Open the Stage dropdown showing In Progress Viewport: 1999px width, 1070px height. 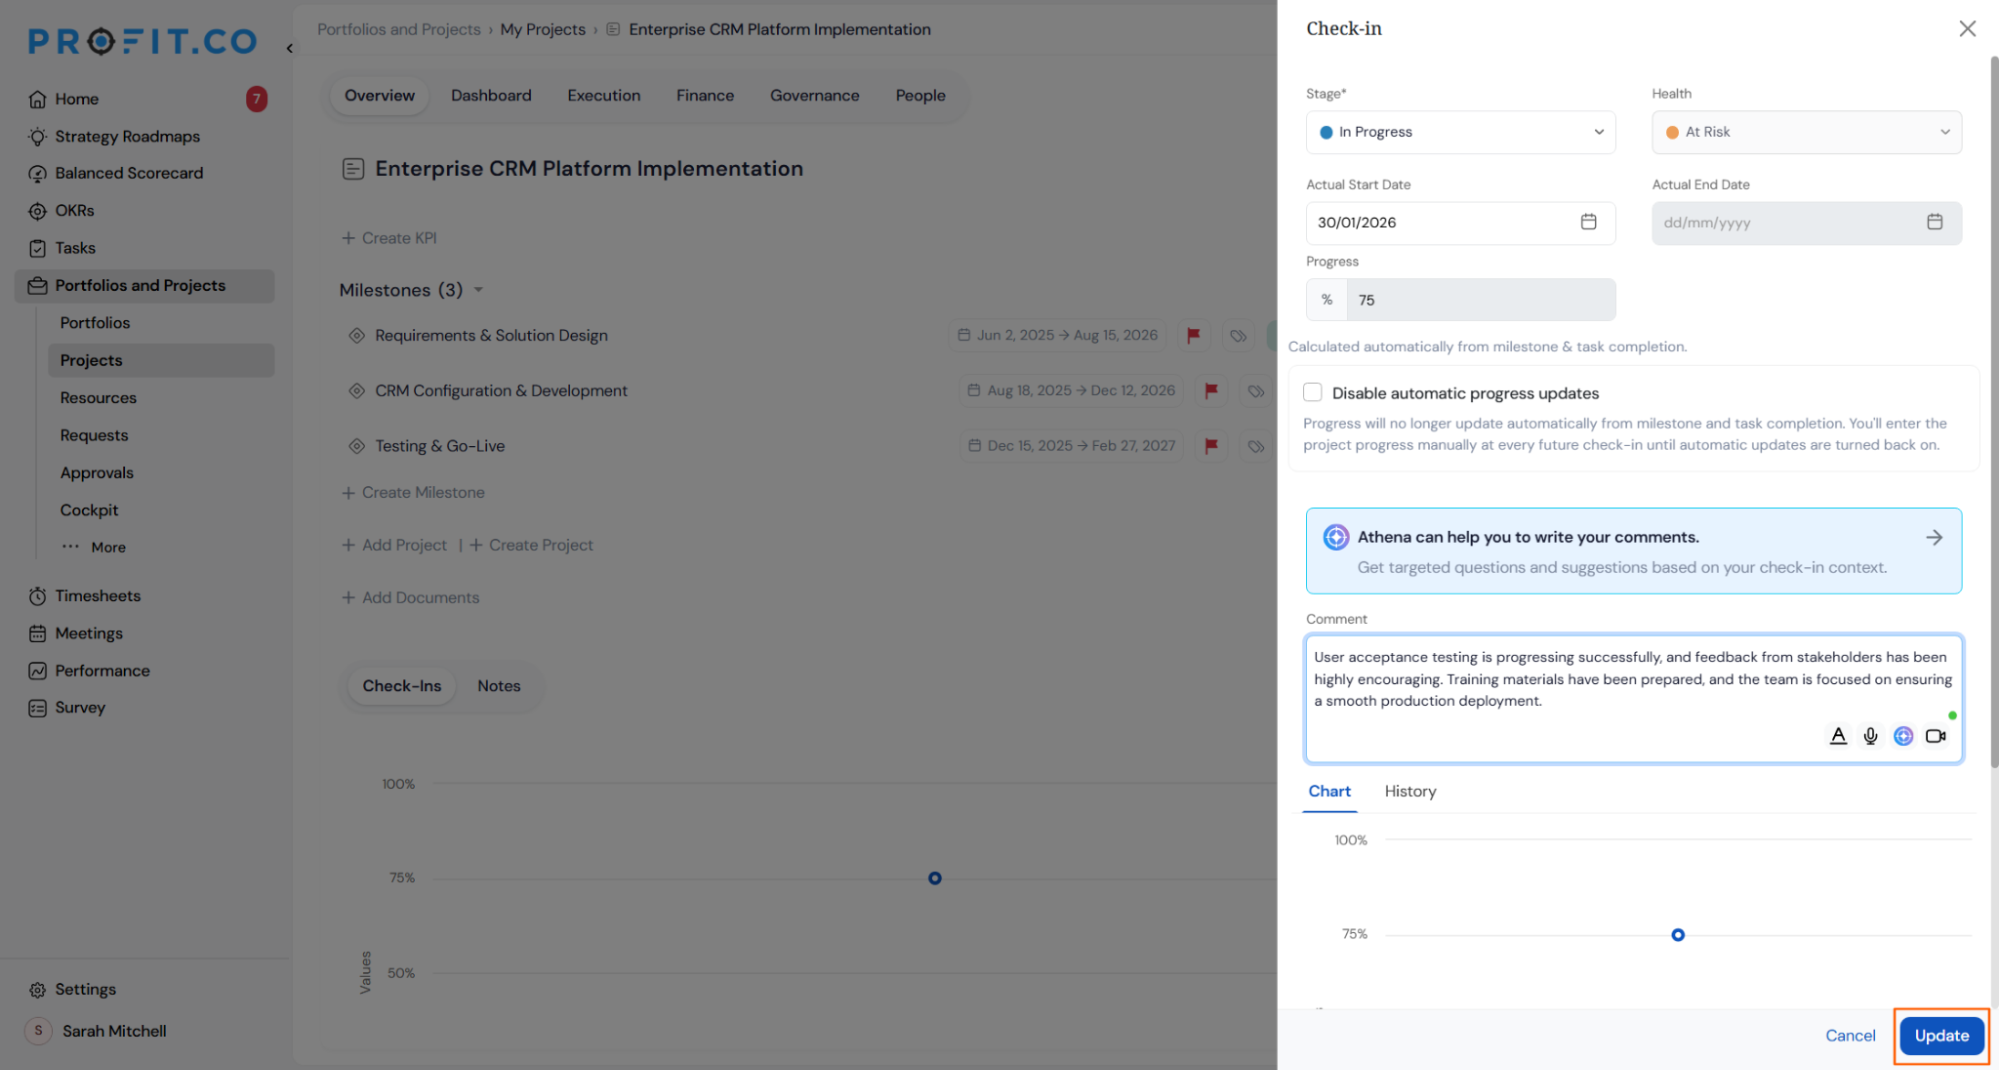click(1460, 132)
